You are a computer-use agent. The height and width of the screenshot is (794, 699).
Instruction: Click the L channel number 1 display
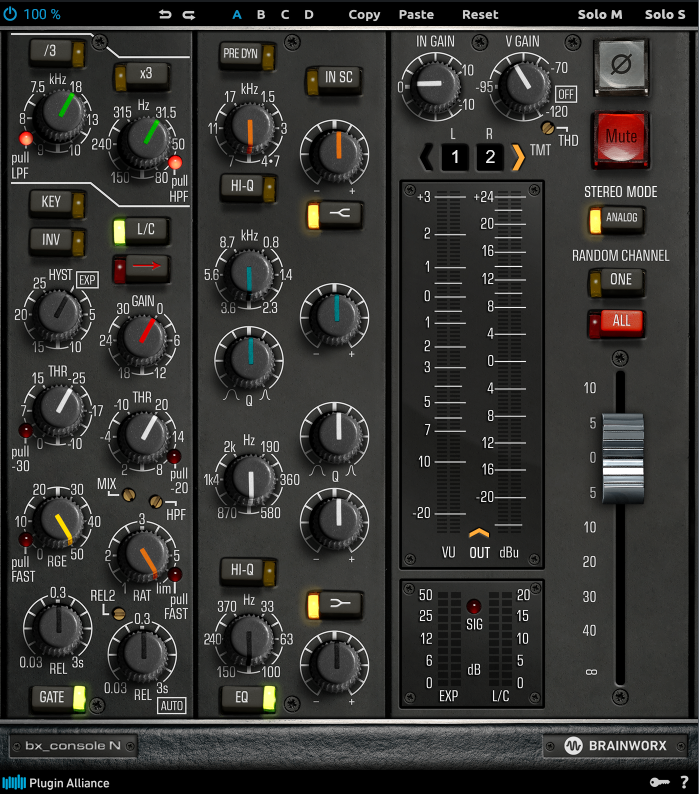[x=454, y=156]
